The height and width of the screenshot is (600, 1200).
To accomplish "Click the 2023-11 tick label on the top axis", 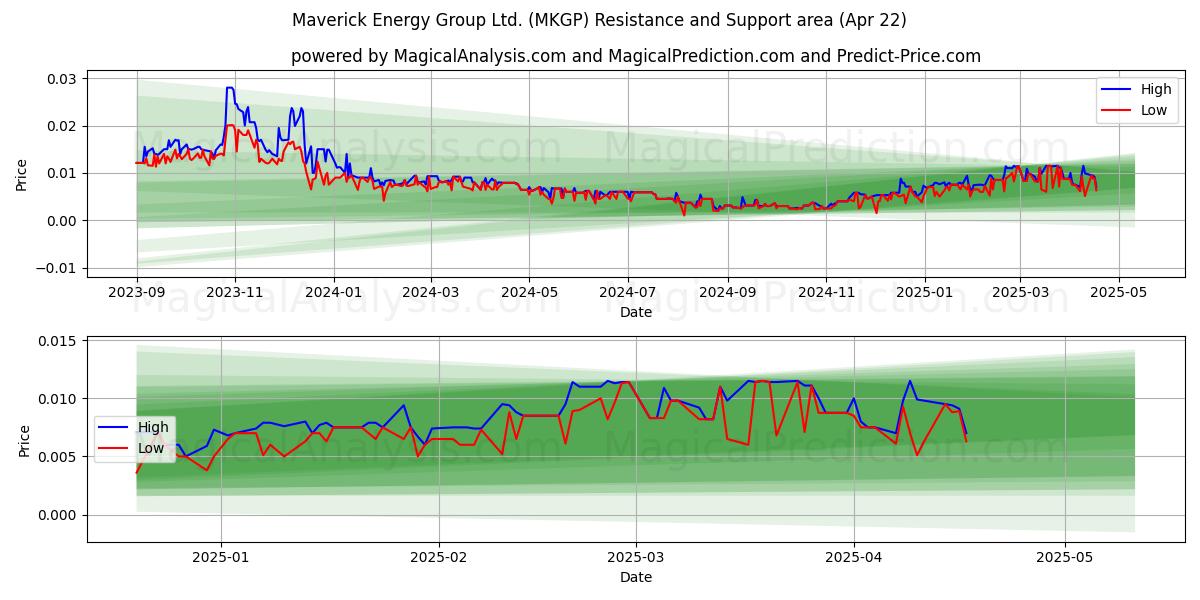I will click(x=235, y=294).
